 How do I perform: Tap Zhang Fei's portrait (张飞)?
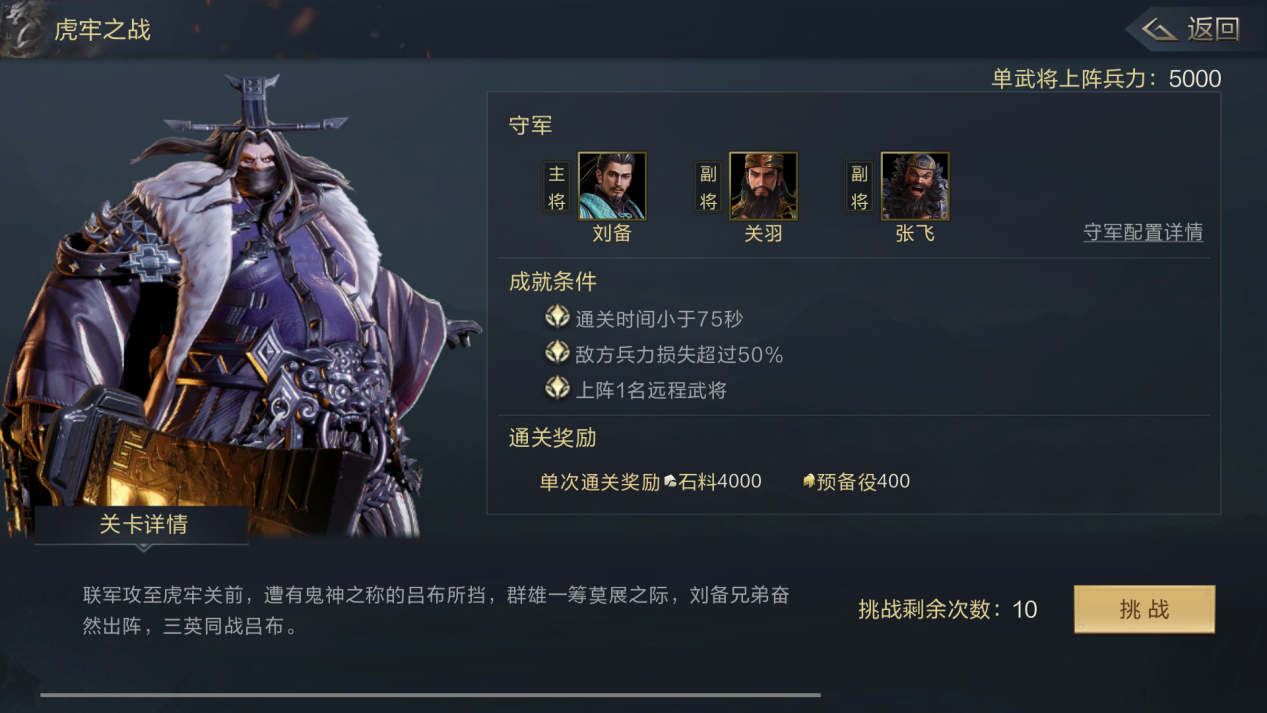[x=915, y=186]
